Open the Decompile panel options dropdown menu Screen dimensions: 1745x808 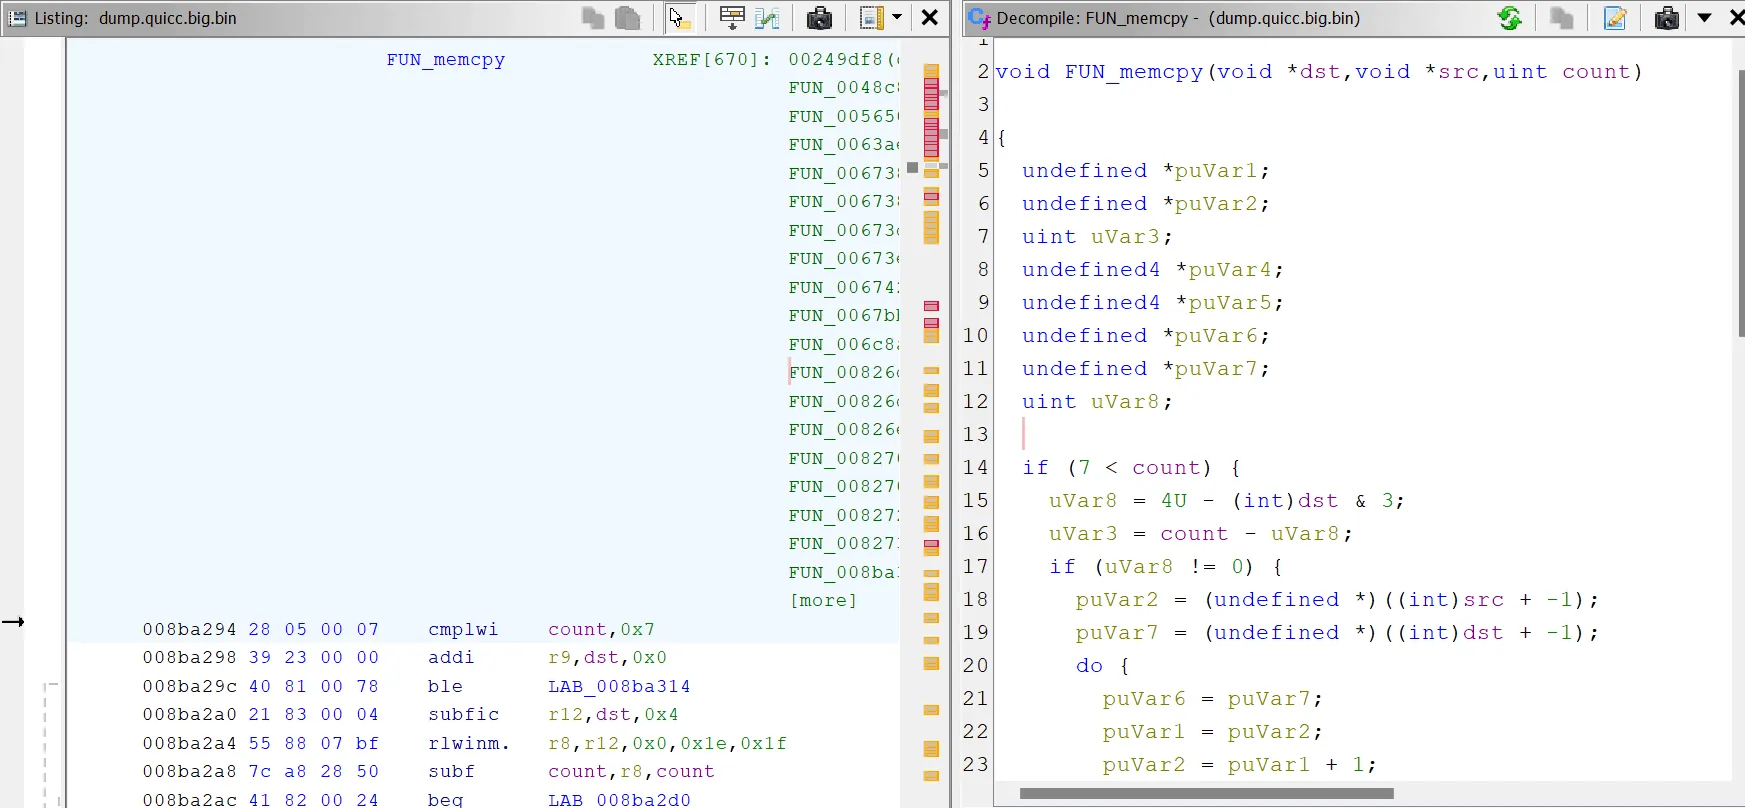(x=1704, y=18)
